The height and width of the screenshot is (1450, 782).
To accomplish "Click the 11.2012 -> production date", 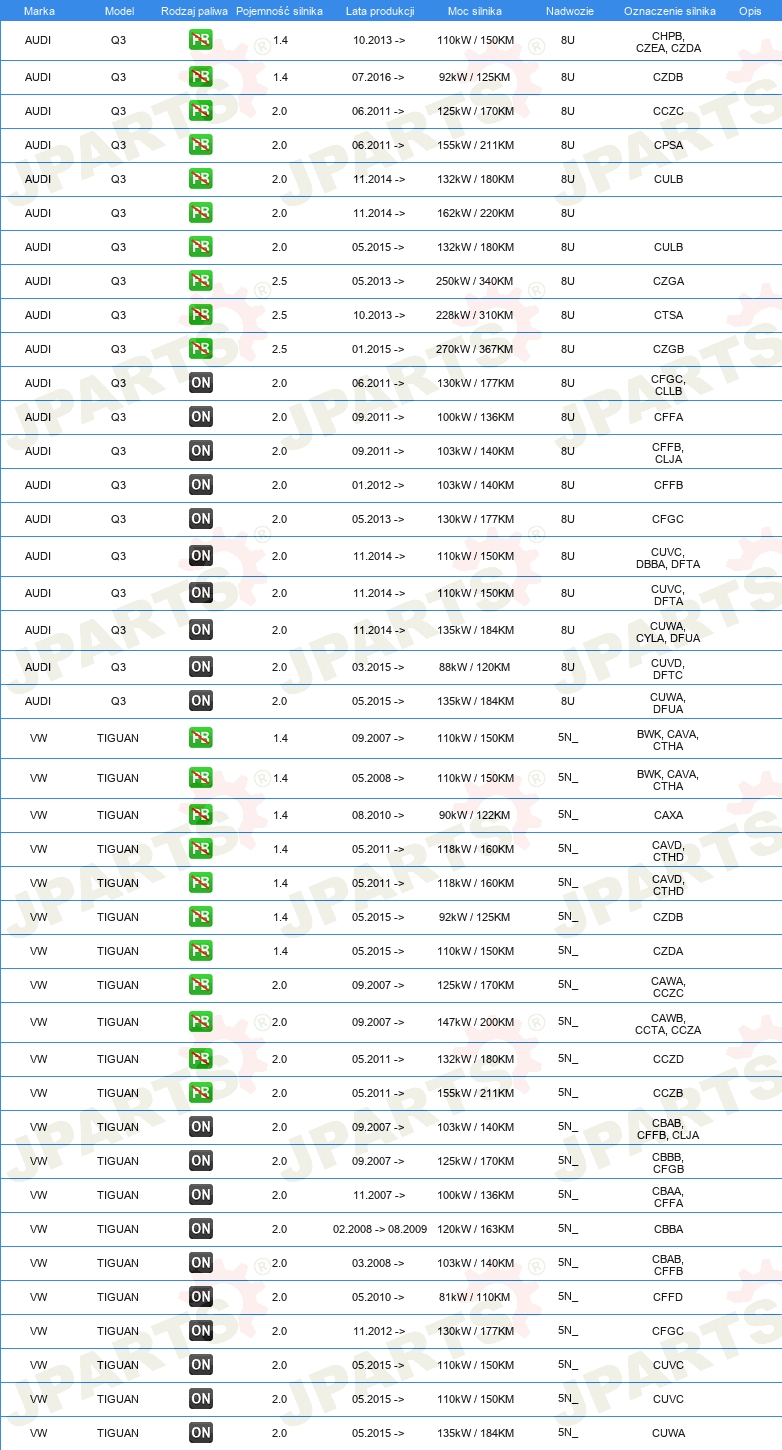I will pos(379,1331).
